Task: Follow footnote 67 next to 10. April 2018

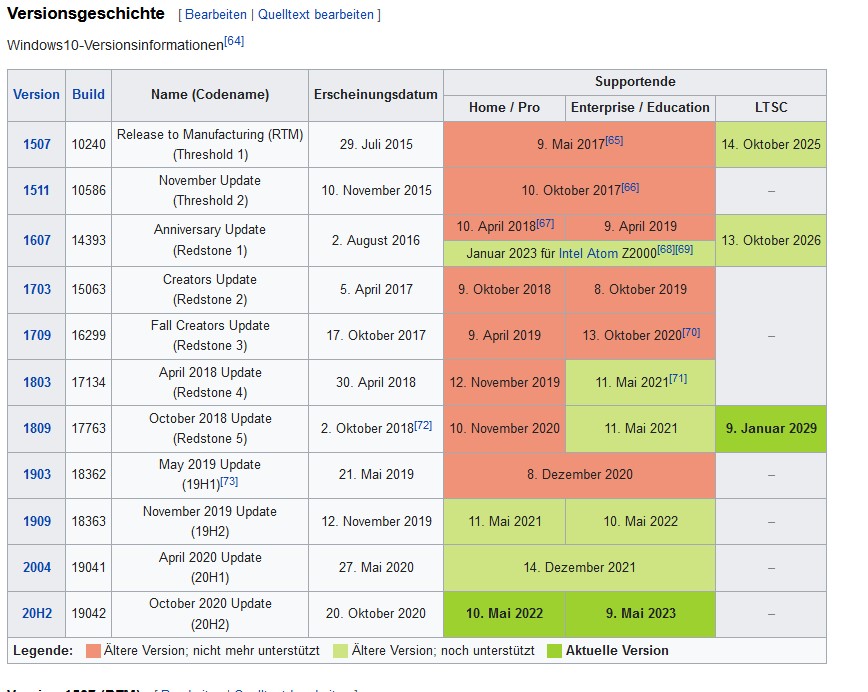Action: click(x=545, y=223)
